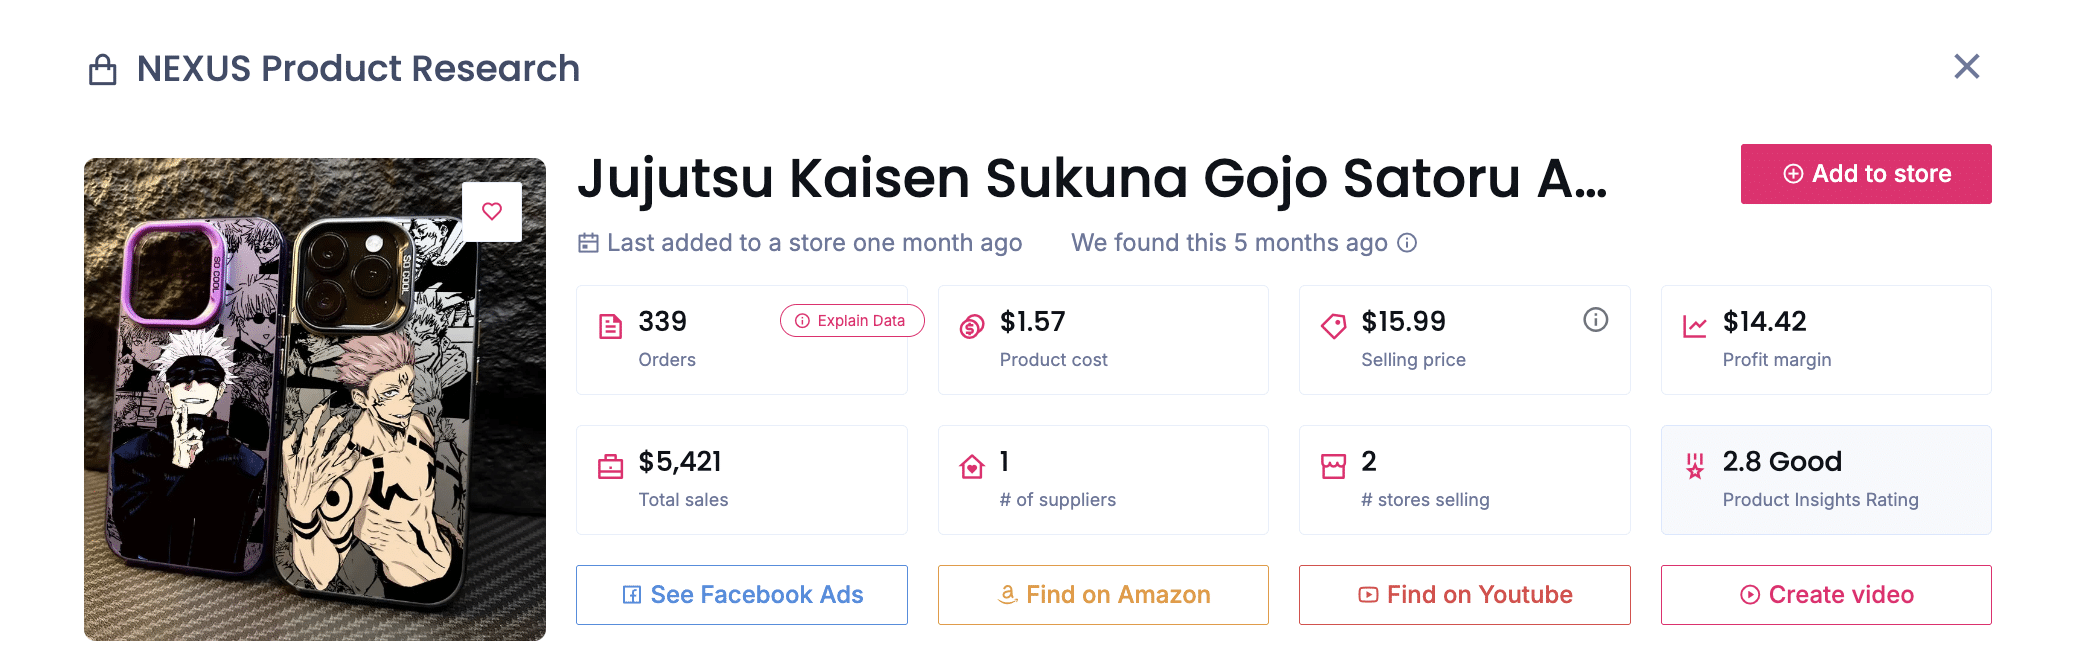
Task: Open See Facebook Ads
Action: pyautogui.click(x=742, y=595)
